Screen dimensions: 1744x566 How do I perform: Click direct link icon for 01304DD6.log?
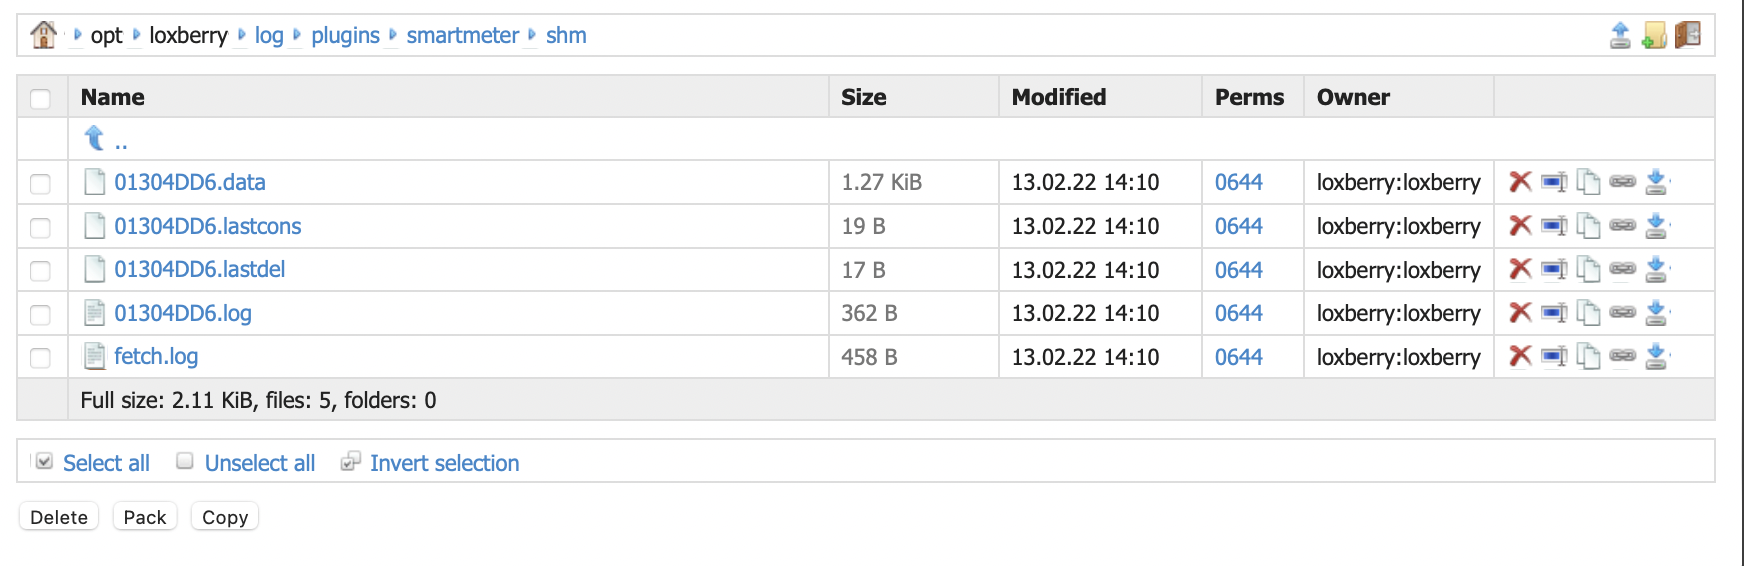[x=1622, y=313]
